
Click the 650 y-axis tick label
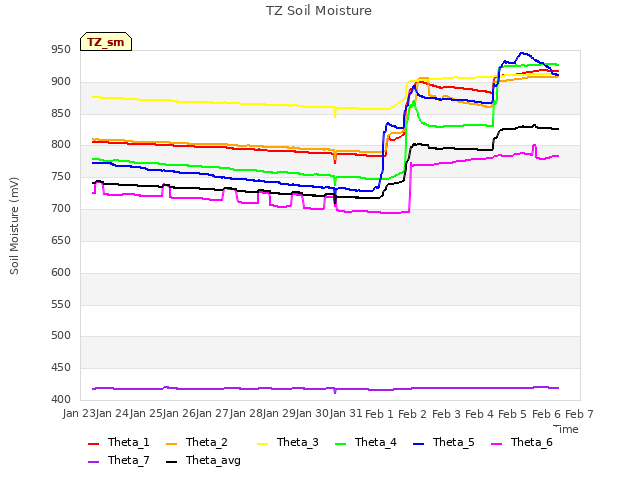tap(61, 240)
